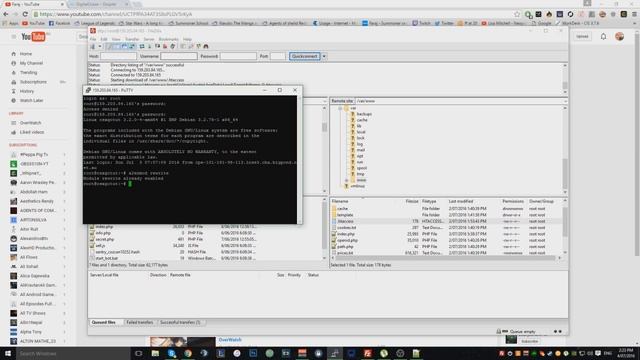Click the Quickconnect button
Screen dimensions: 640x360
click(305, 56)
